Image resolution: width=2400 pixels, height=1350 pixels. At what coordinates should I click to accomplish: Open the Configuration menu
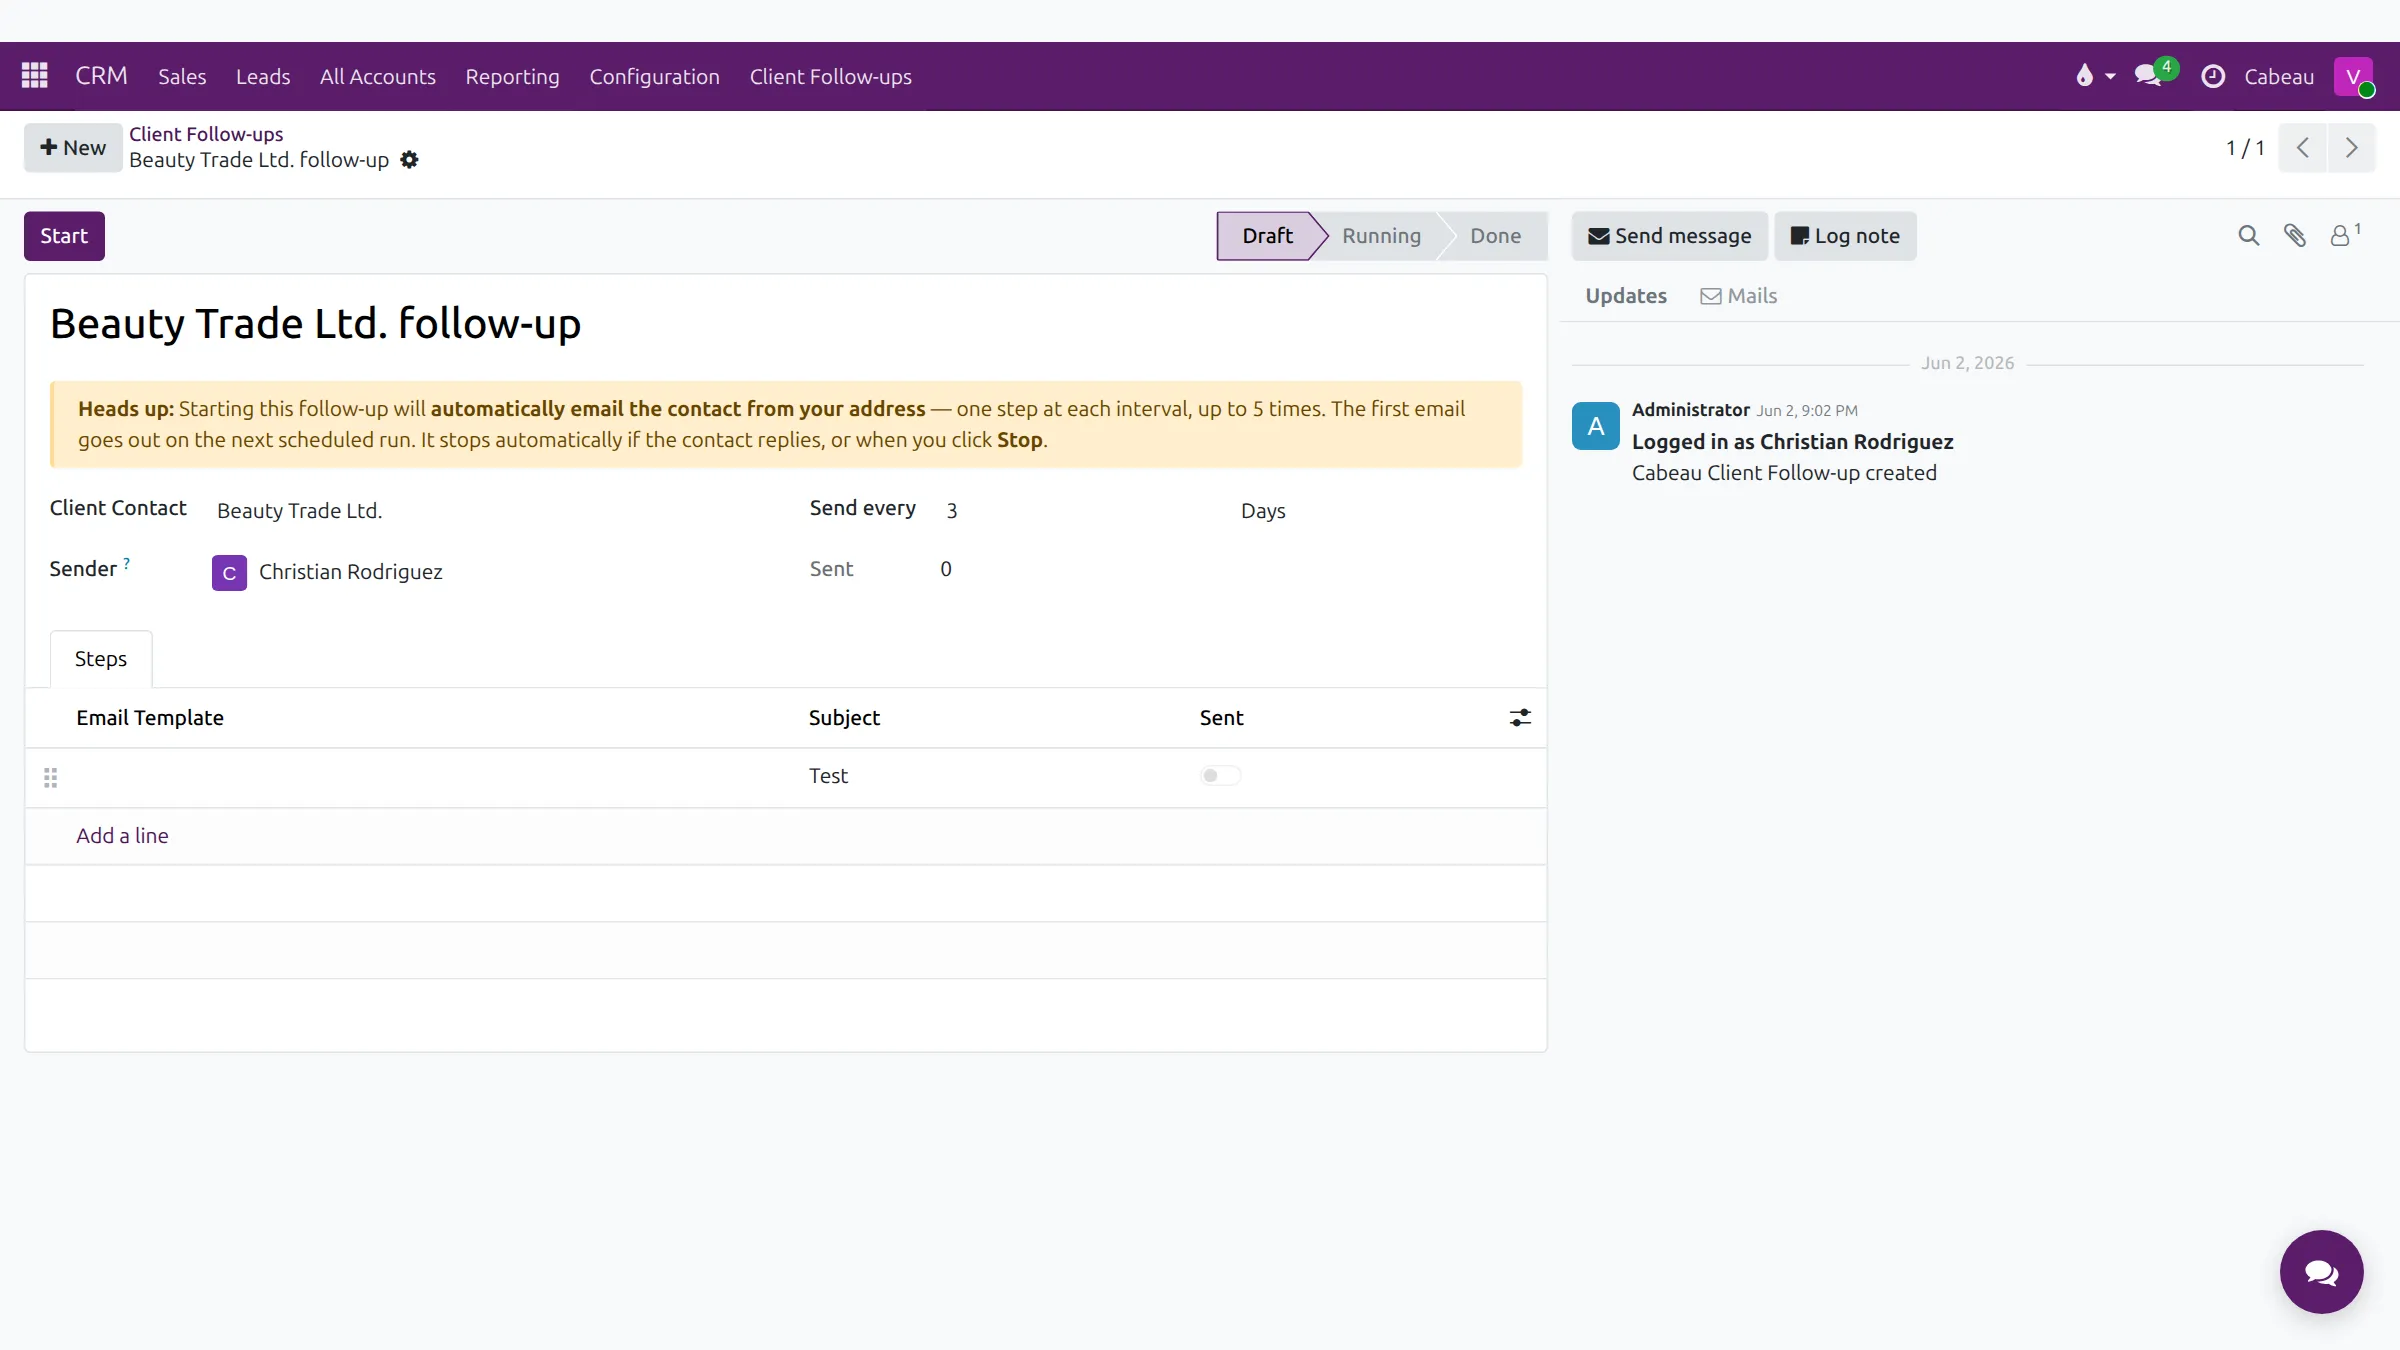[654, 76]
